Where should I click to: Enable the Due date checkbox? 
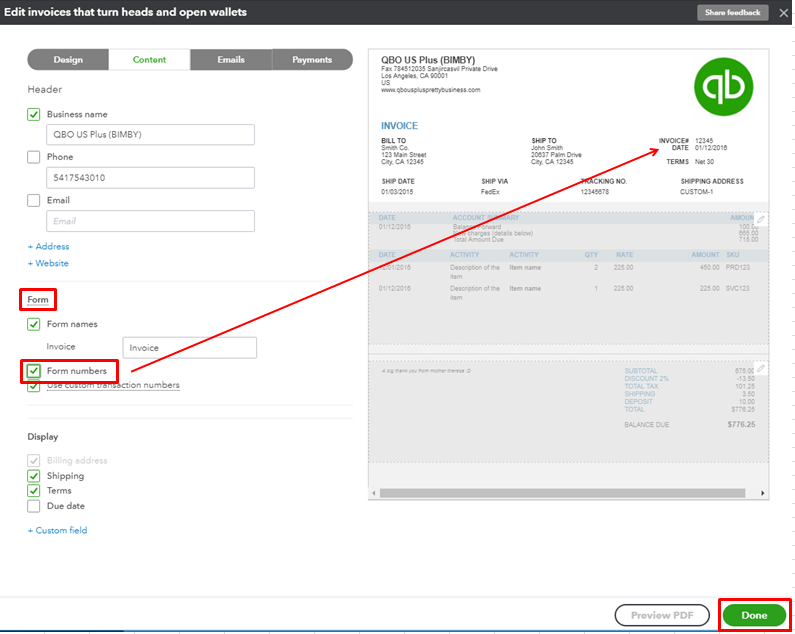point(33,506)
